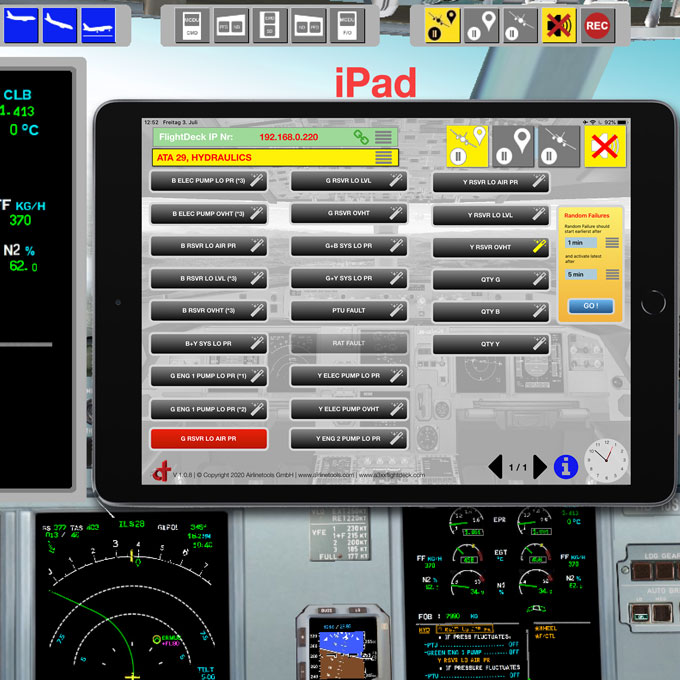Open the list menu beside the 5 min field

click(x=612, y=275)
